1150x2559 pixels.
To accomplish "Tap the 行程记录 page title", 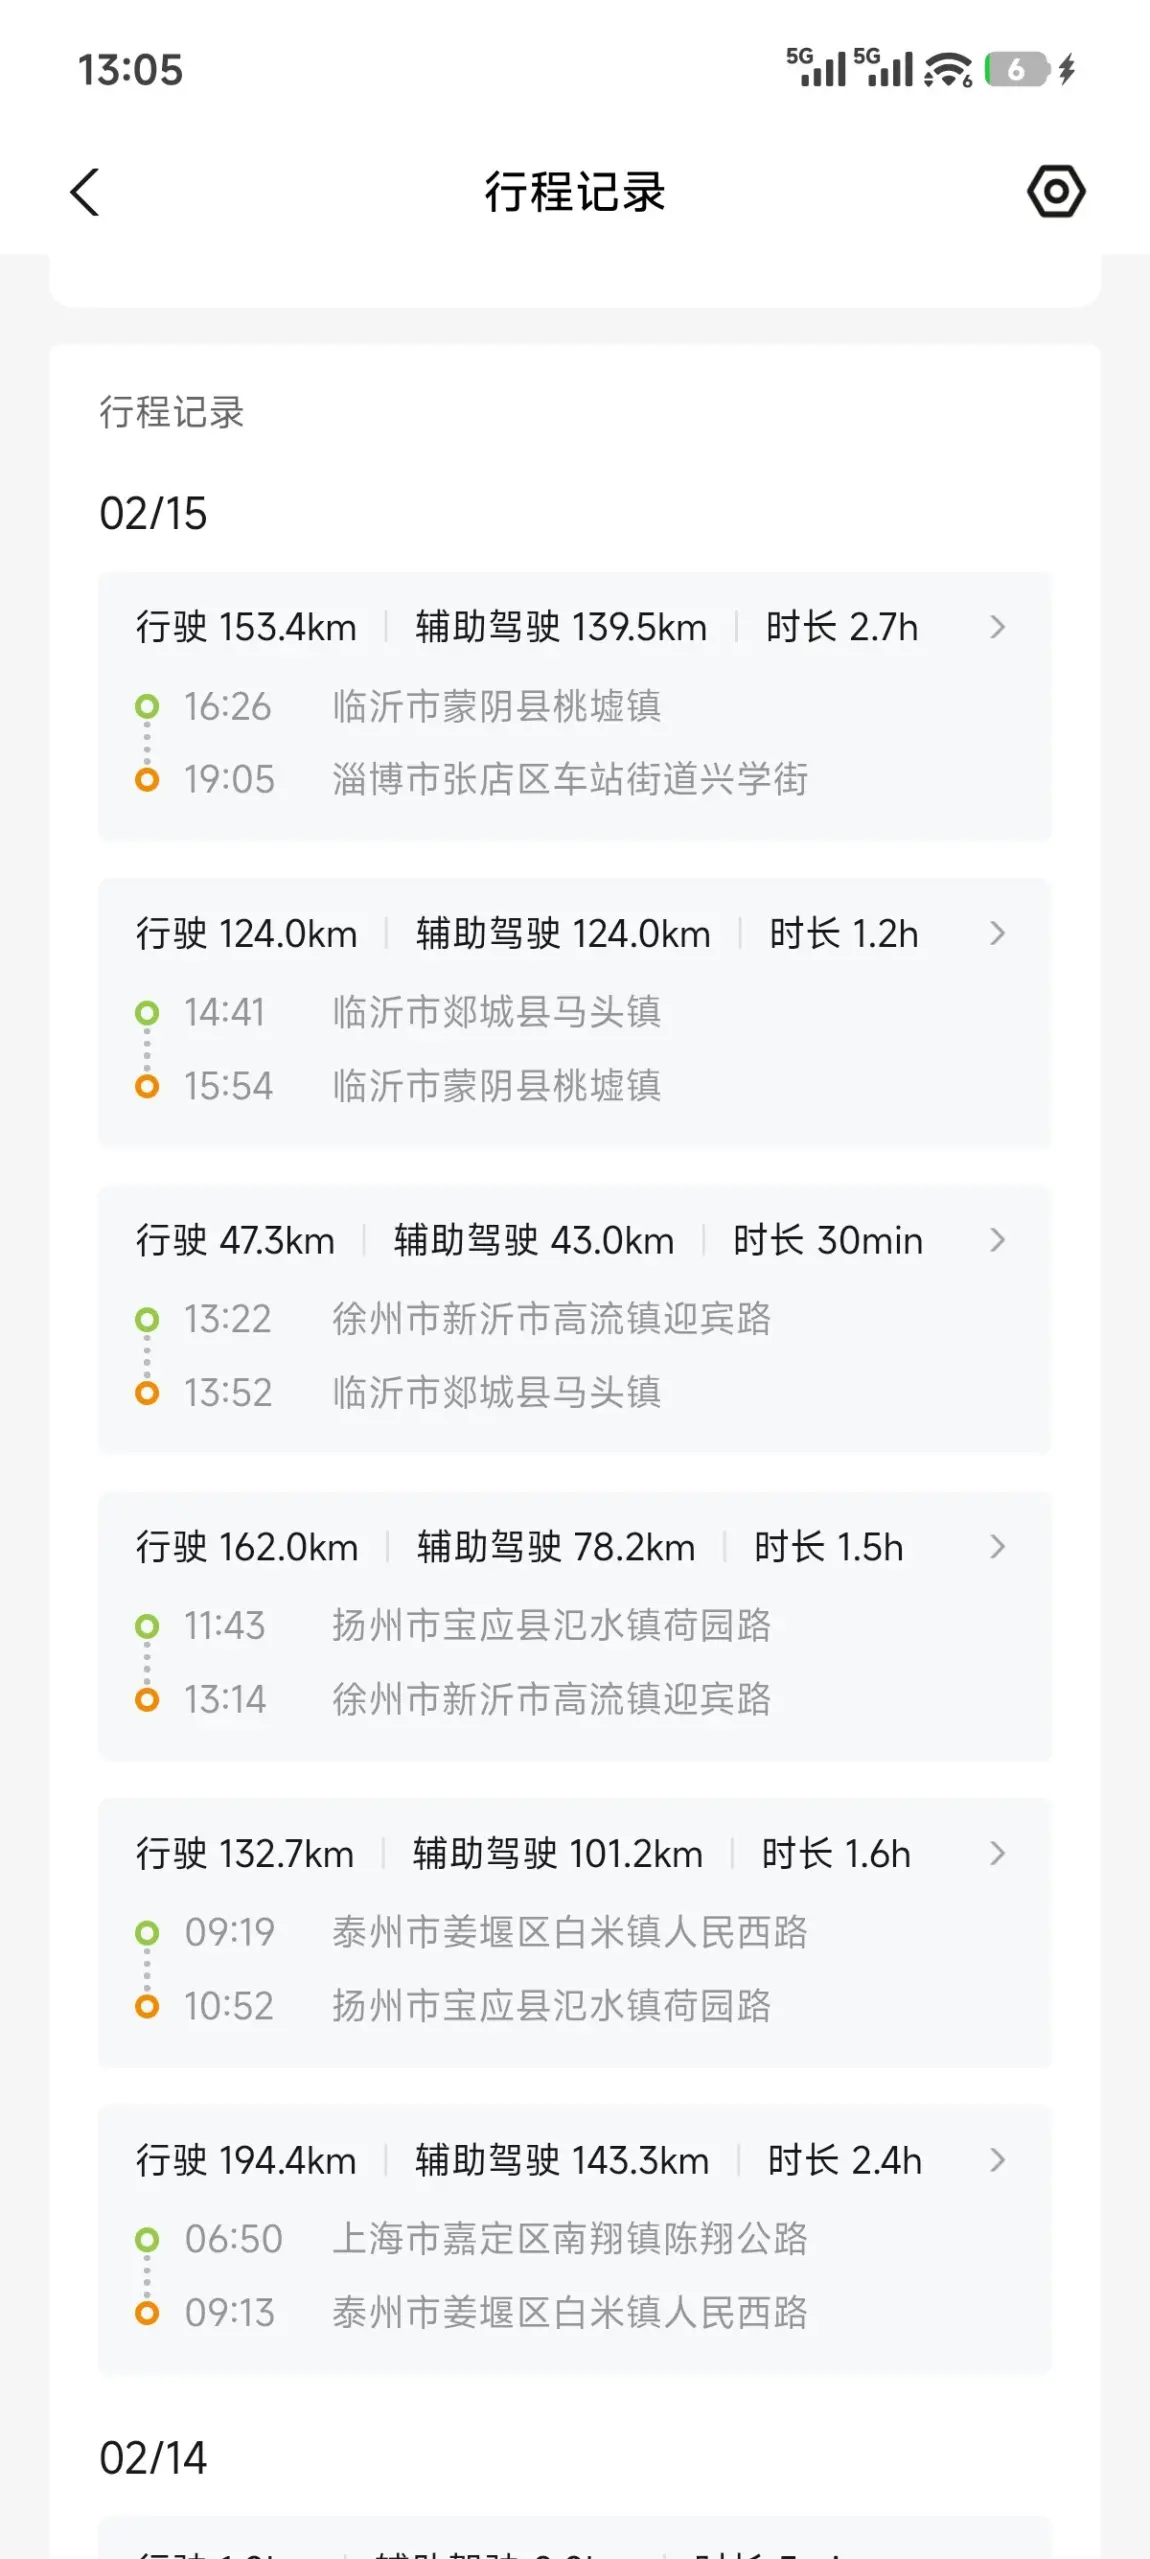I will coord(575,191).
